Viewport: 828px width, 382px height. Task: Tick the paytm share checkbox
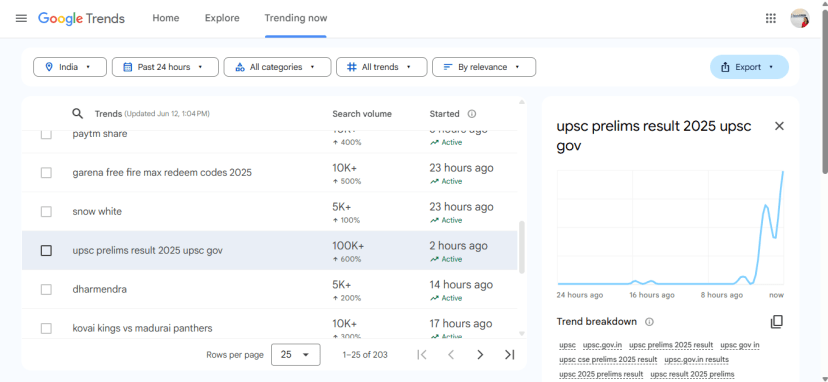(46, 134)
